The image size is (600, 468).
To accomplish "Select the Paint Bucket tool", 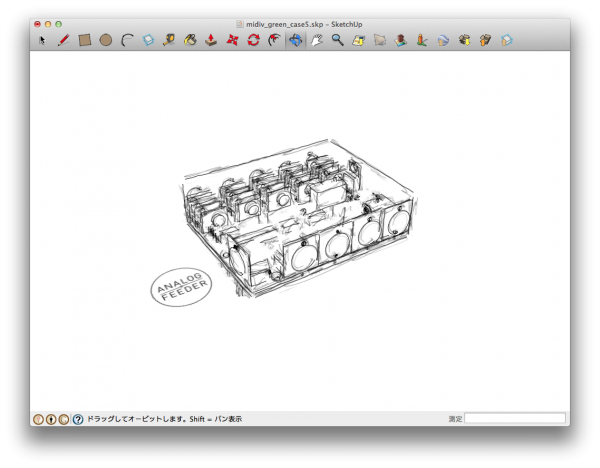I will click(x=190, y=41).
